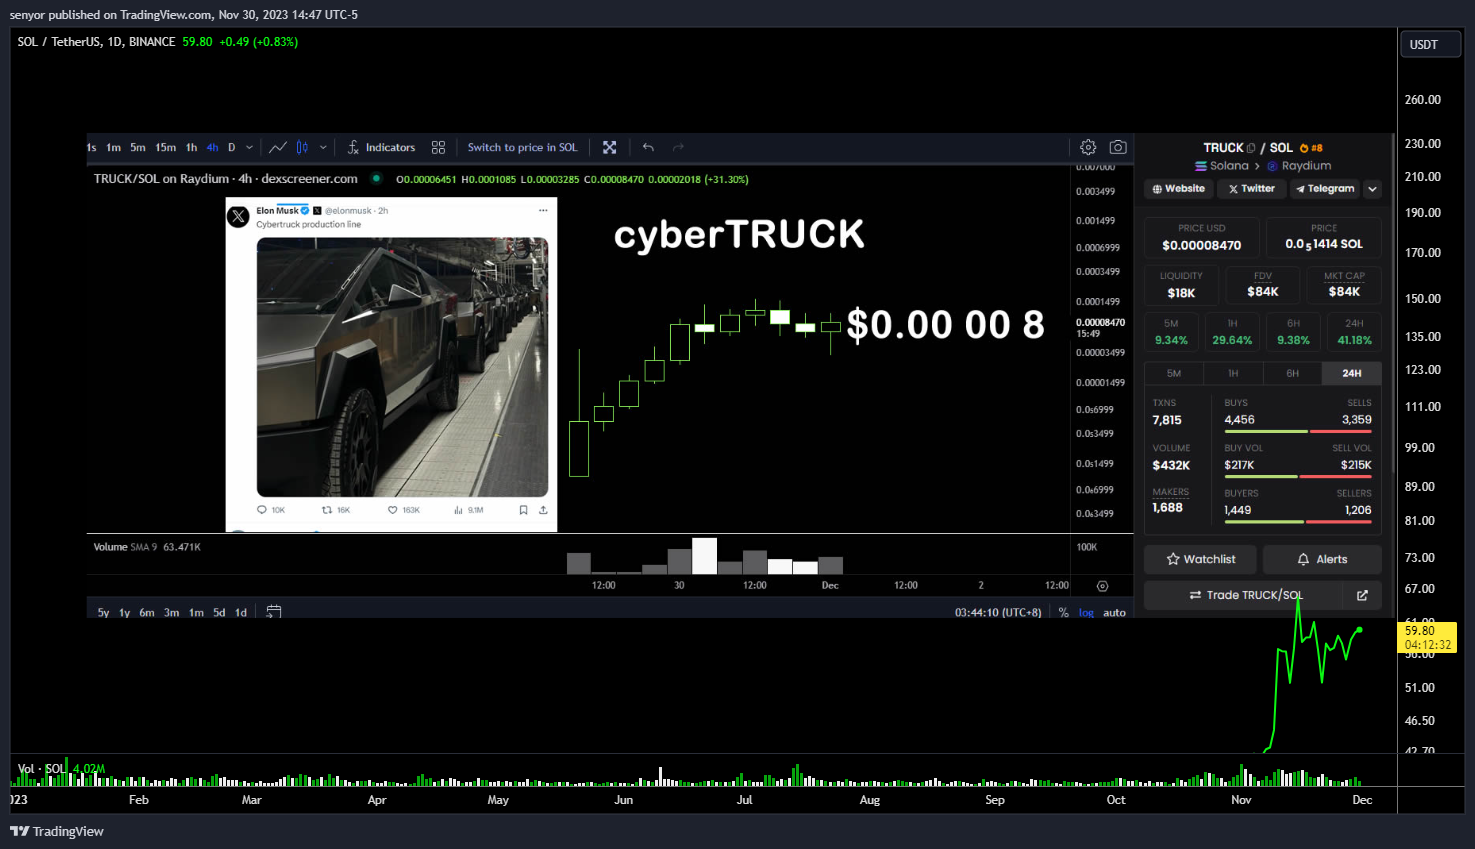
Task: Select the 1s timeframe
Action: click(92, 147)
